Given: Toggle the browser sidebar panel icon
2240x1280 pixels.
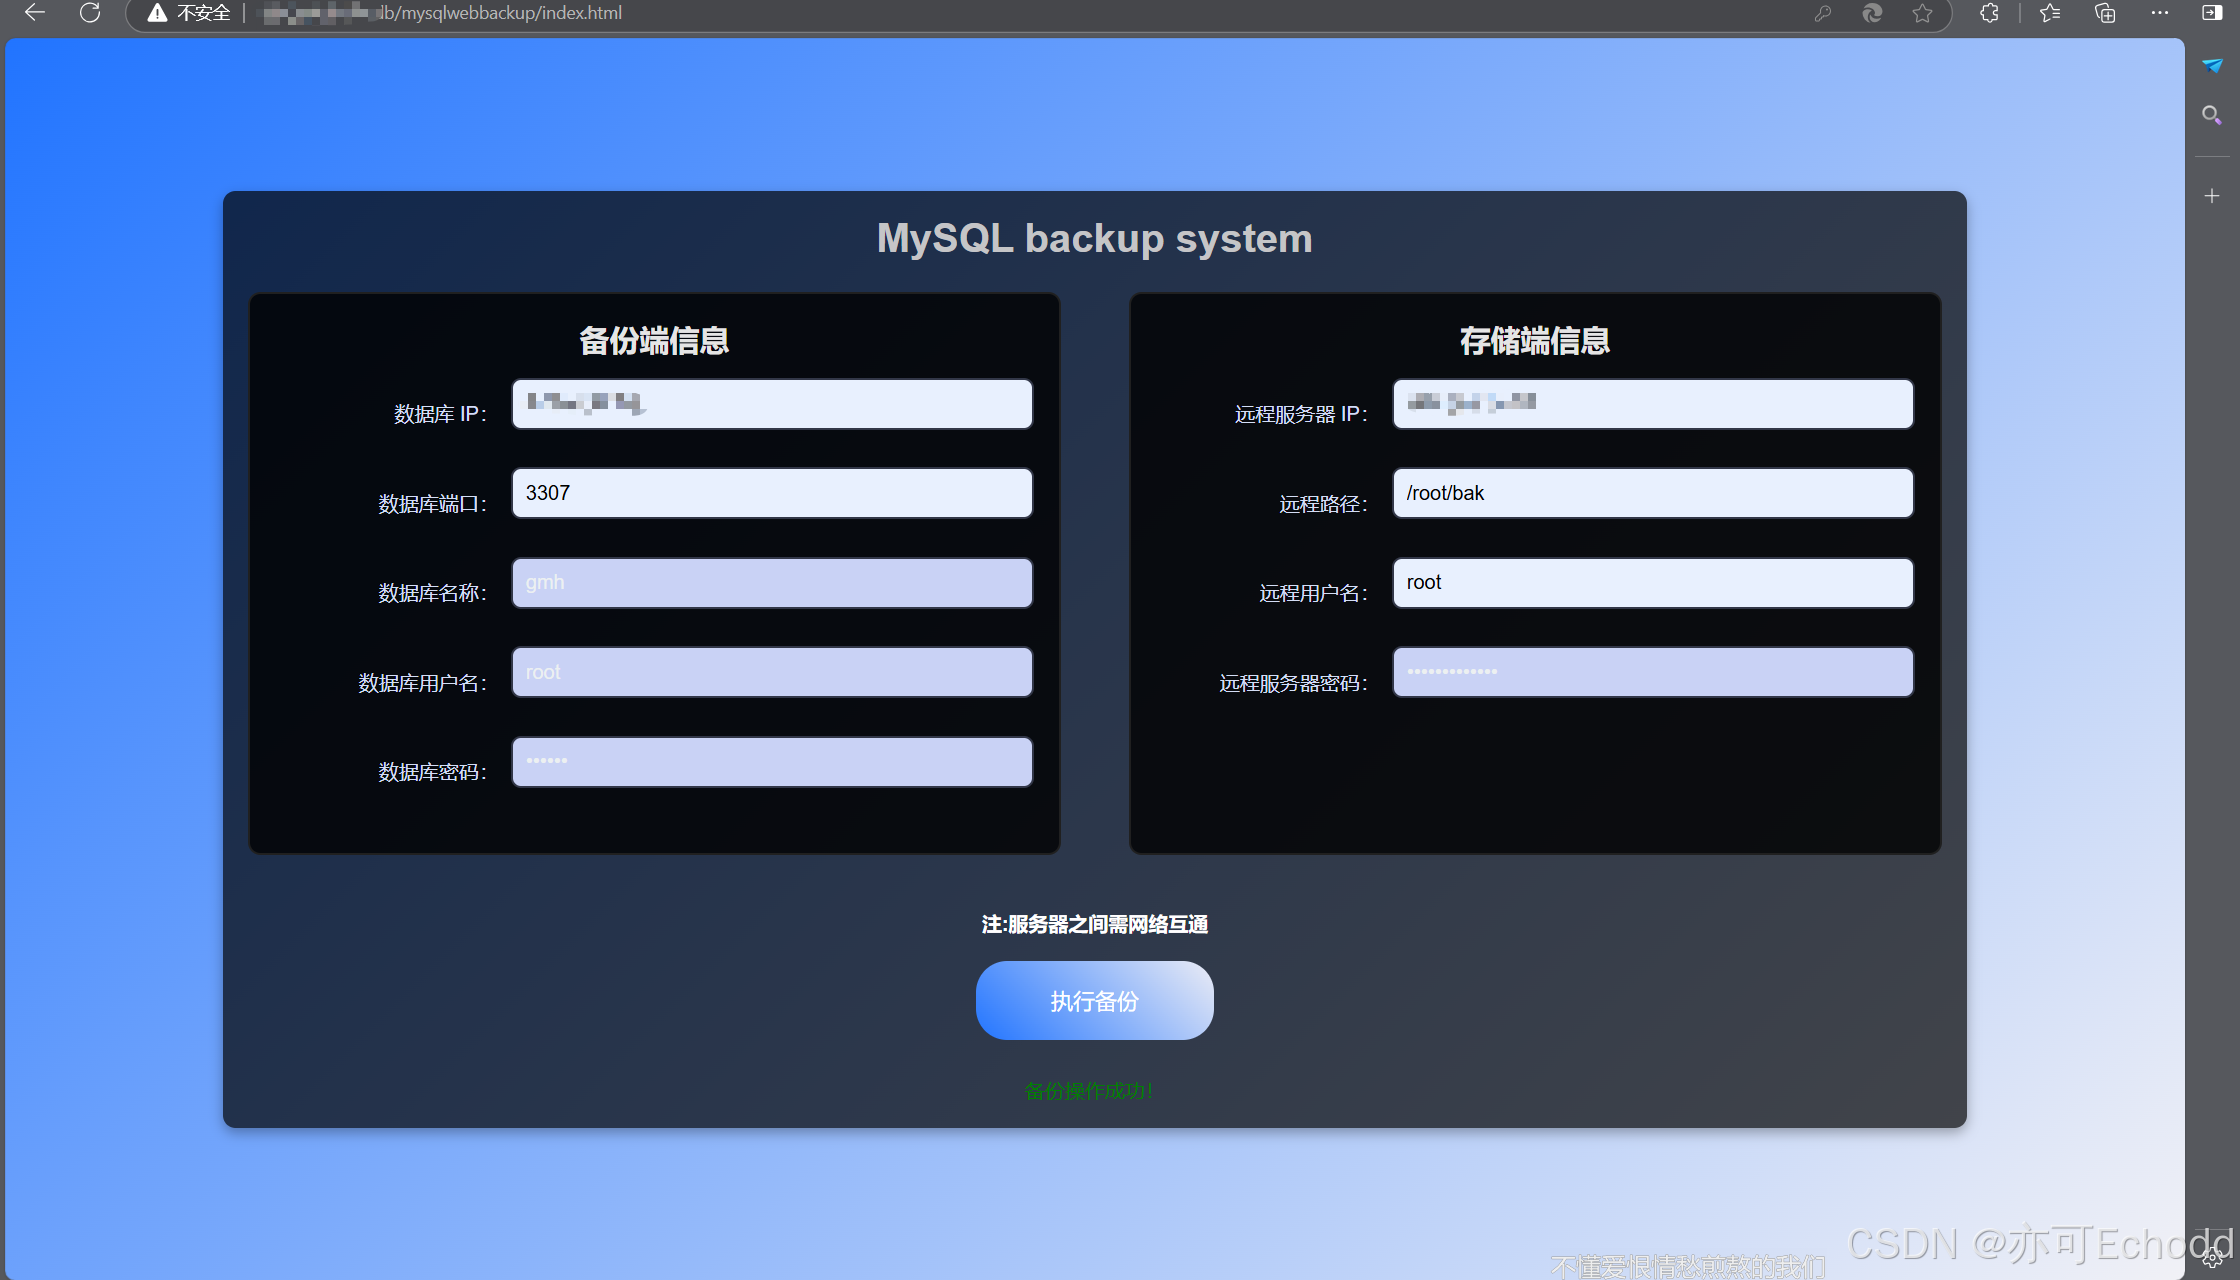Looking at the screenshot, I should click(2212, 13).
